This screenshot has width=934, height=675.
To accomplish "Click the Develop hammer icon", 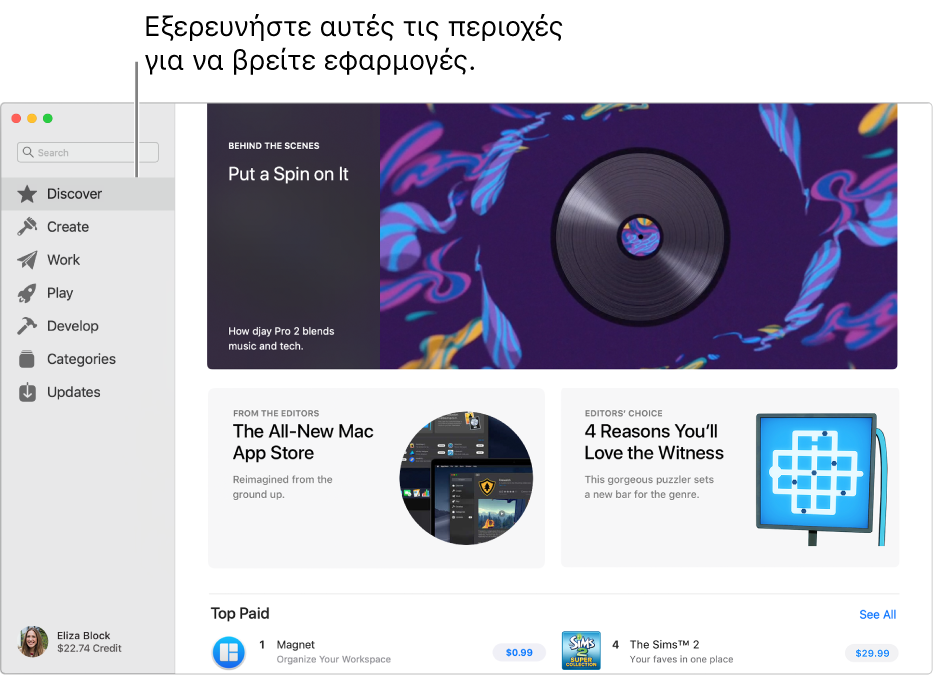I will click(x=27, y=326).
